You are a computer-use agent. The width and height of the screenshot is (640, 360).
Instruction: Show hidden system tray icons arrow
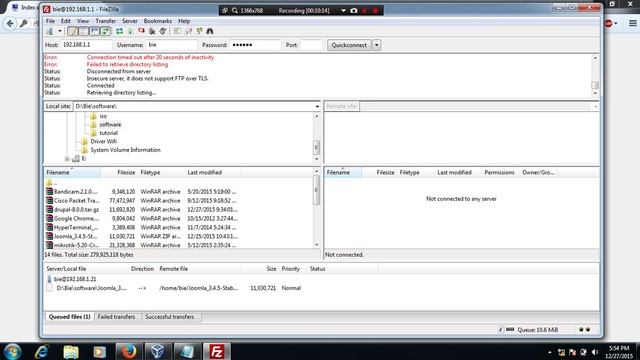pyautogui.click(x=550, y=352)
